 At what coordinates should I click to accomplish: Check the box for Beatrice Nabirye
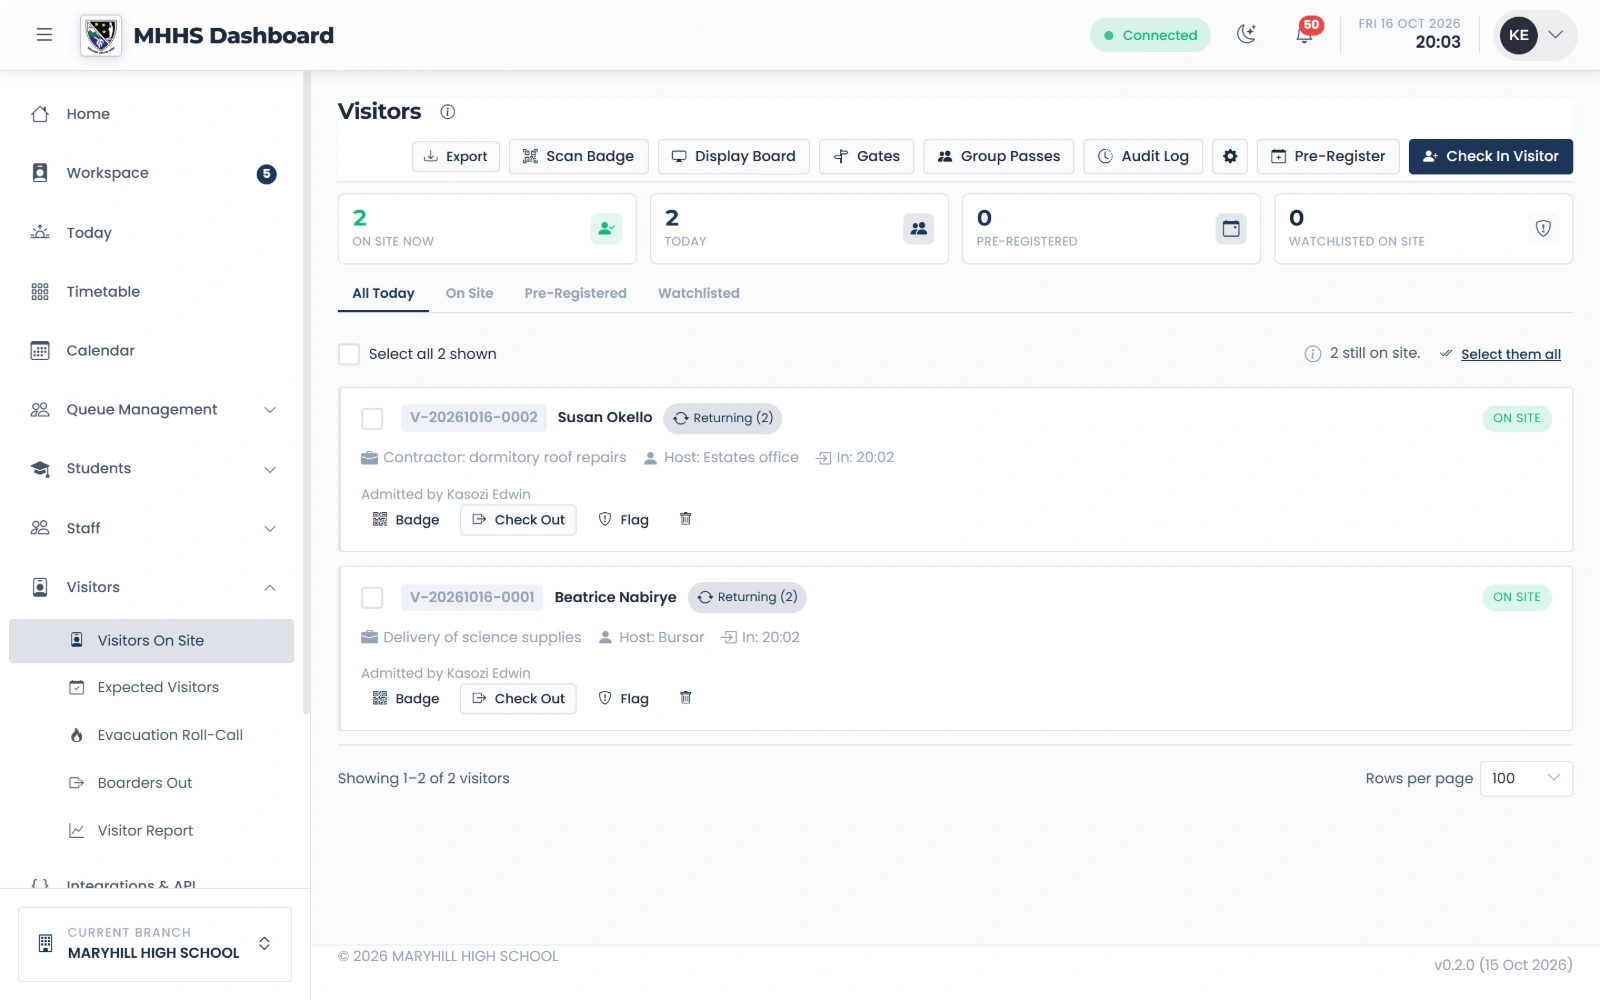372,597
